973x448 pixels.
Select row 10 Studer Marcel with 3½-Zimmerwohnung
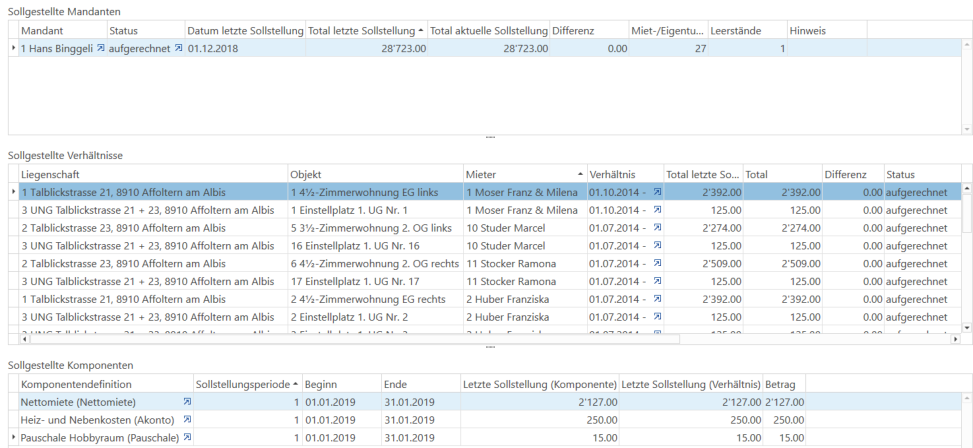point(490,228)
